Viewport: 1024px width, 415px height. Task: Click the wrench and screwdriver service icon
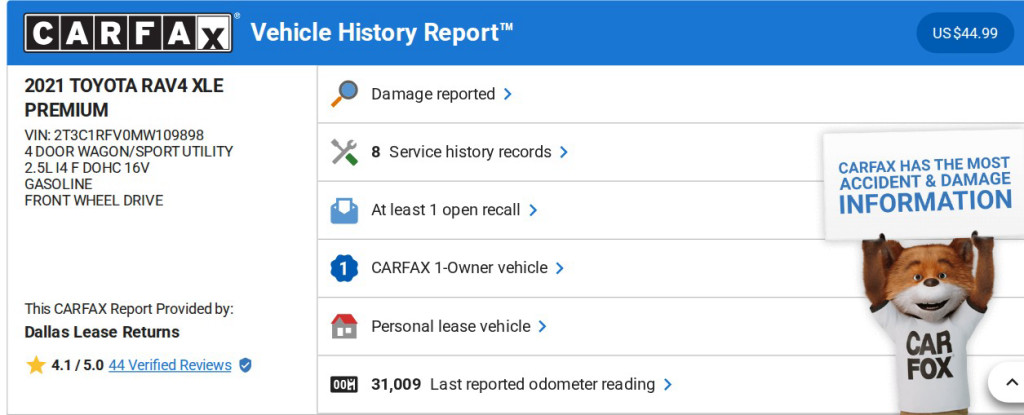click(x=344, y=152)
